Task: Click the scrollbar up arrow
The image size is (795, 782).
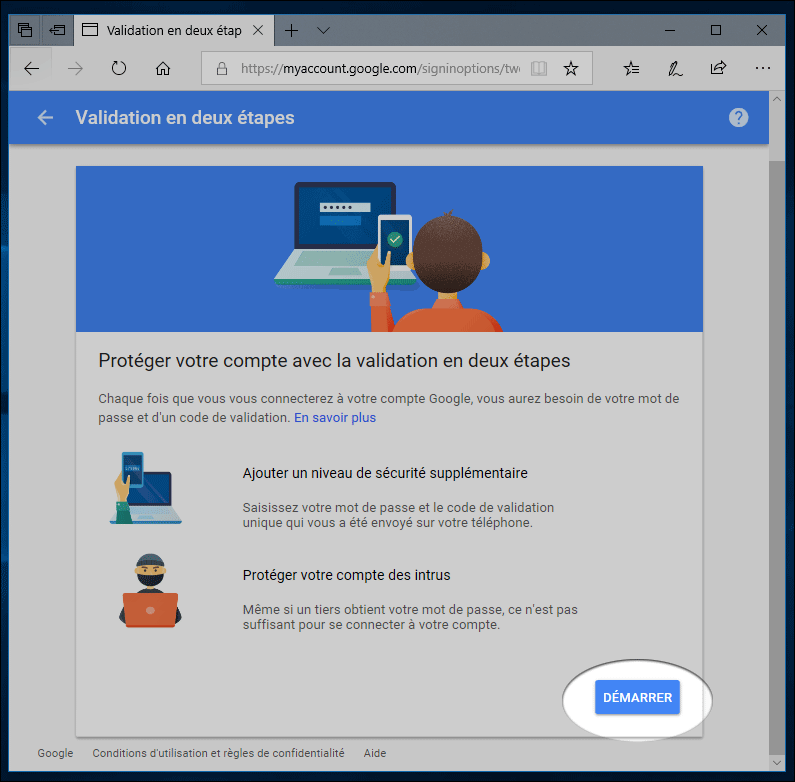Action: coord(777,99)
